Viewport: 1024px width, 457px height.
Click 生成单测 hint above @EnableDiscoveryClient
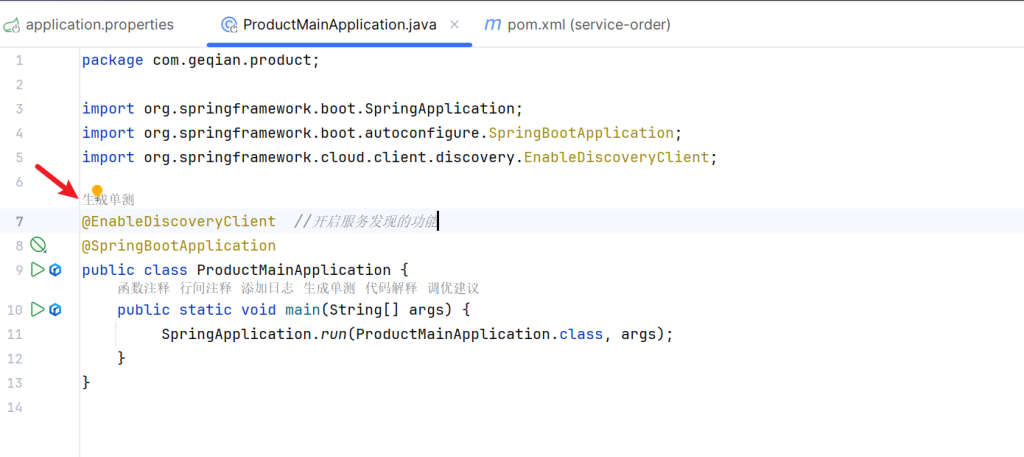(108, 200)
